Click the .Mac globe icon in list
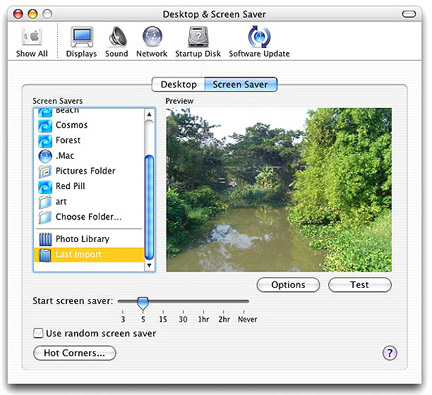Screen dimensions: 432x395 tap(45, 156)
